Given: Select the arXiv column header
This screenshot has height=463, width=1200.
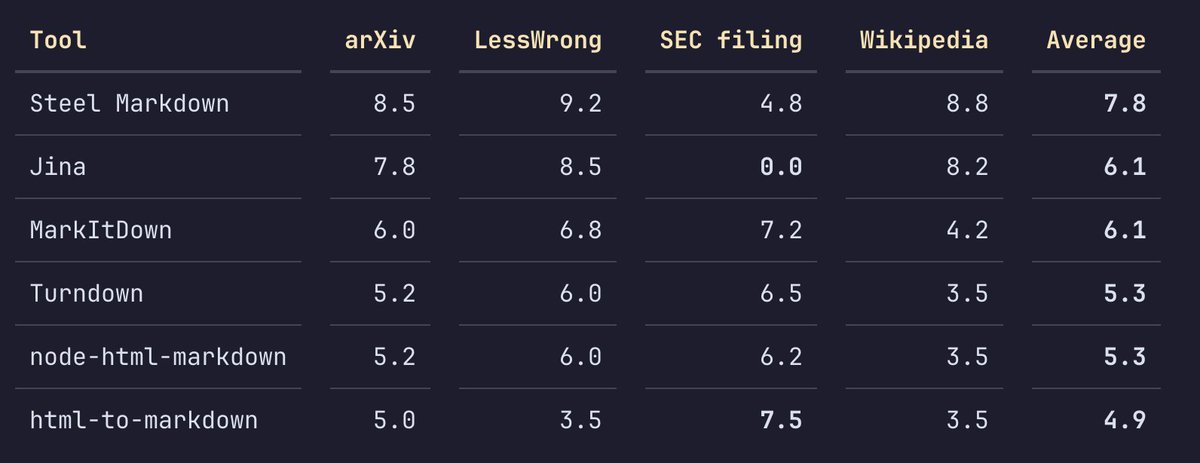Looking at the screenshot, I should (380, 41).
